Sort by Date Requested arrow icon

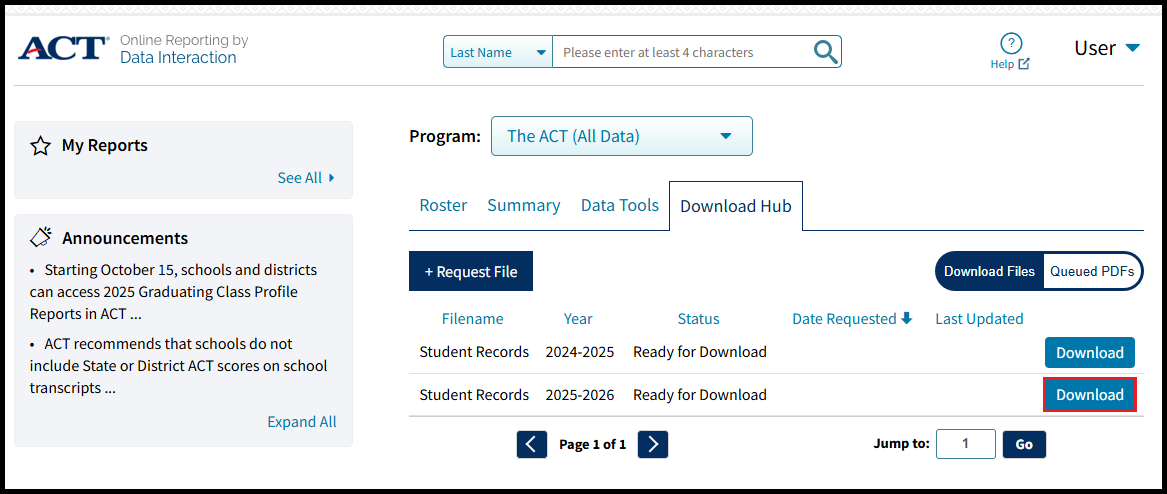pos(907,319)
